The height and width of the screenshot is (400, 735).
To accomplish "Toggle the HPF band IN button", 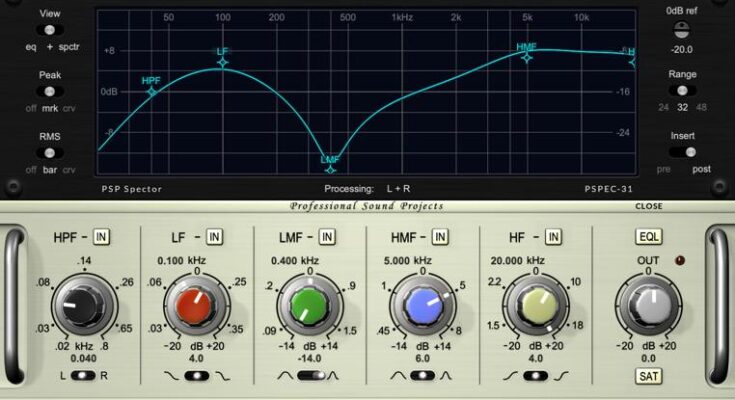I will [x=102, y=237].
